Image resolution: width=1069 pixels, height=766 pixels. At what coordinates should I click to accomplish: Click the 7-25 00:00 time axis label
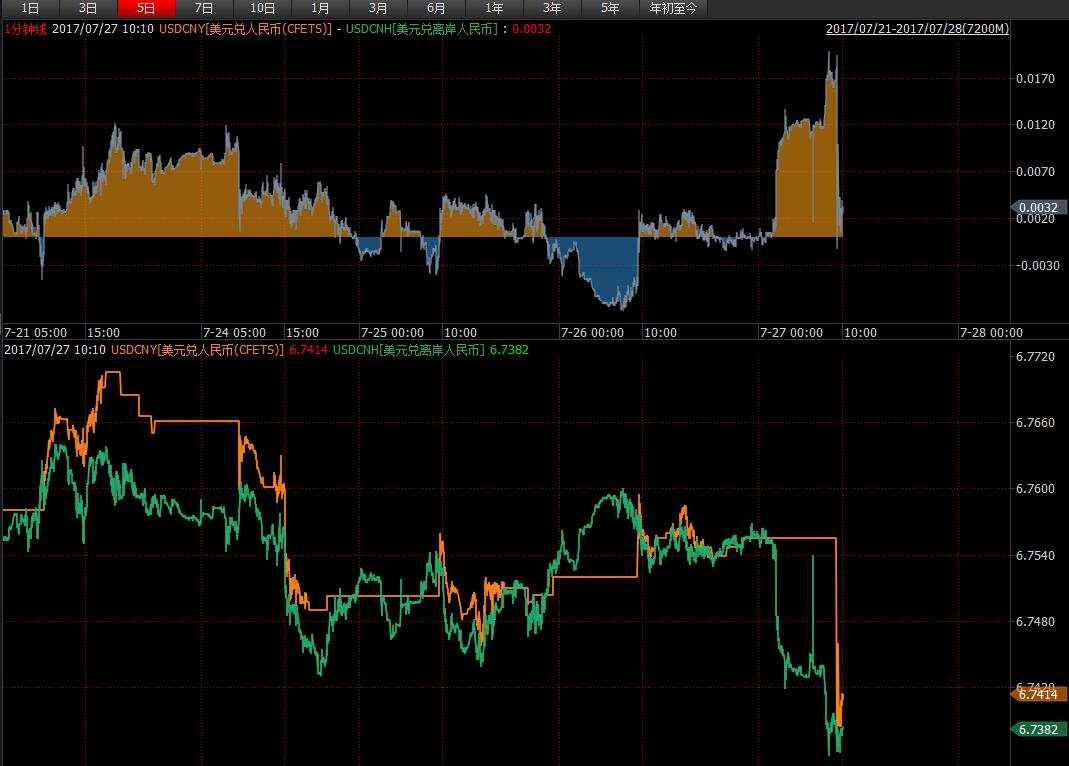coord(392,333)
